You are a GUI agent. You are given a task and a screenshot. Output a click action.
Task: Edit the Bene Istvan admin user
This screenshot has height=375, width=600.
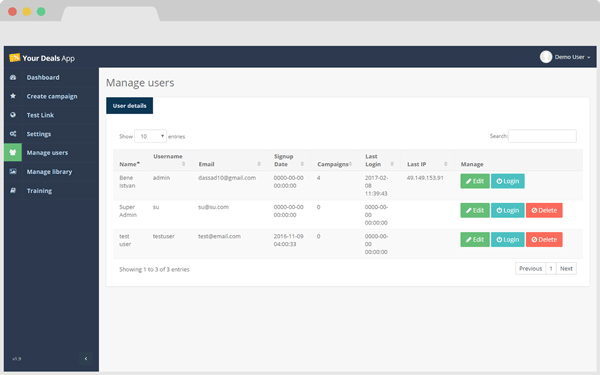click(x=475, y=181)
